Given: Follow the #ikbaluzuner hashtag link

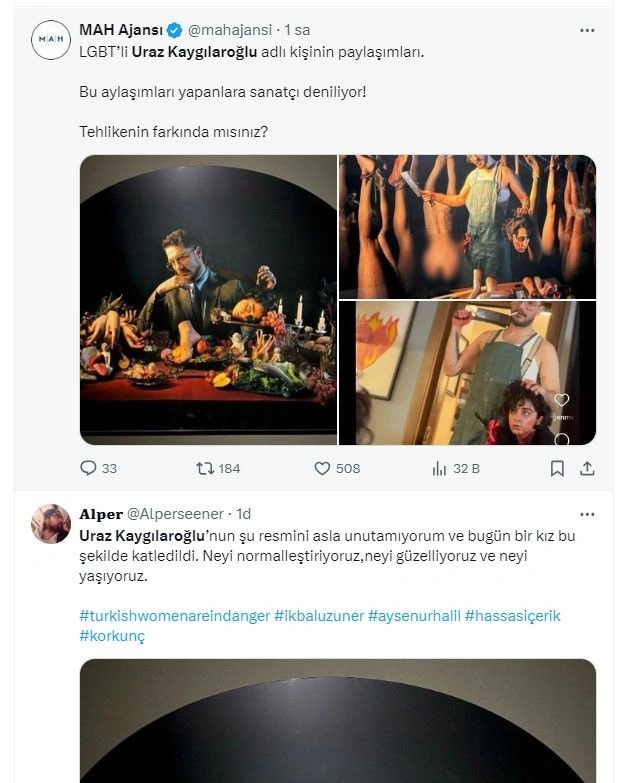Looking at the screenshot, I should pyautogui.click(x=318, y=616).
